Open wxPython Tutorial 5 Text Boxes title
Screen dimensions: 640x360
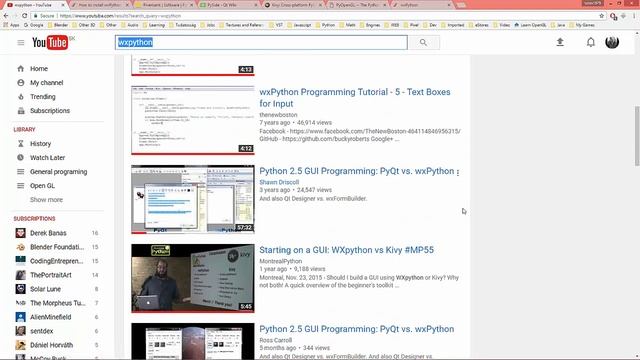point(355,98)
